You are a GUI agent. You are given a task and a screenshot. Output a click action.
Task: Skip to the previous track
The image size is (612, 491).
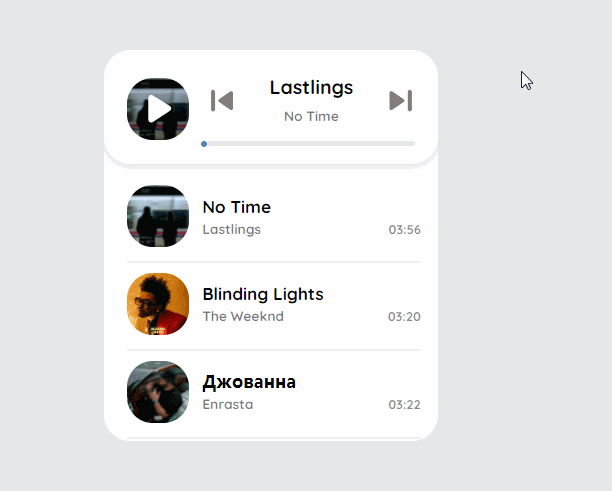[x=222, y=101]
